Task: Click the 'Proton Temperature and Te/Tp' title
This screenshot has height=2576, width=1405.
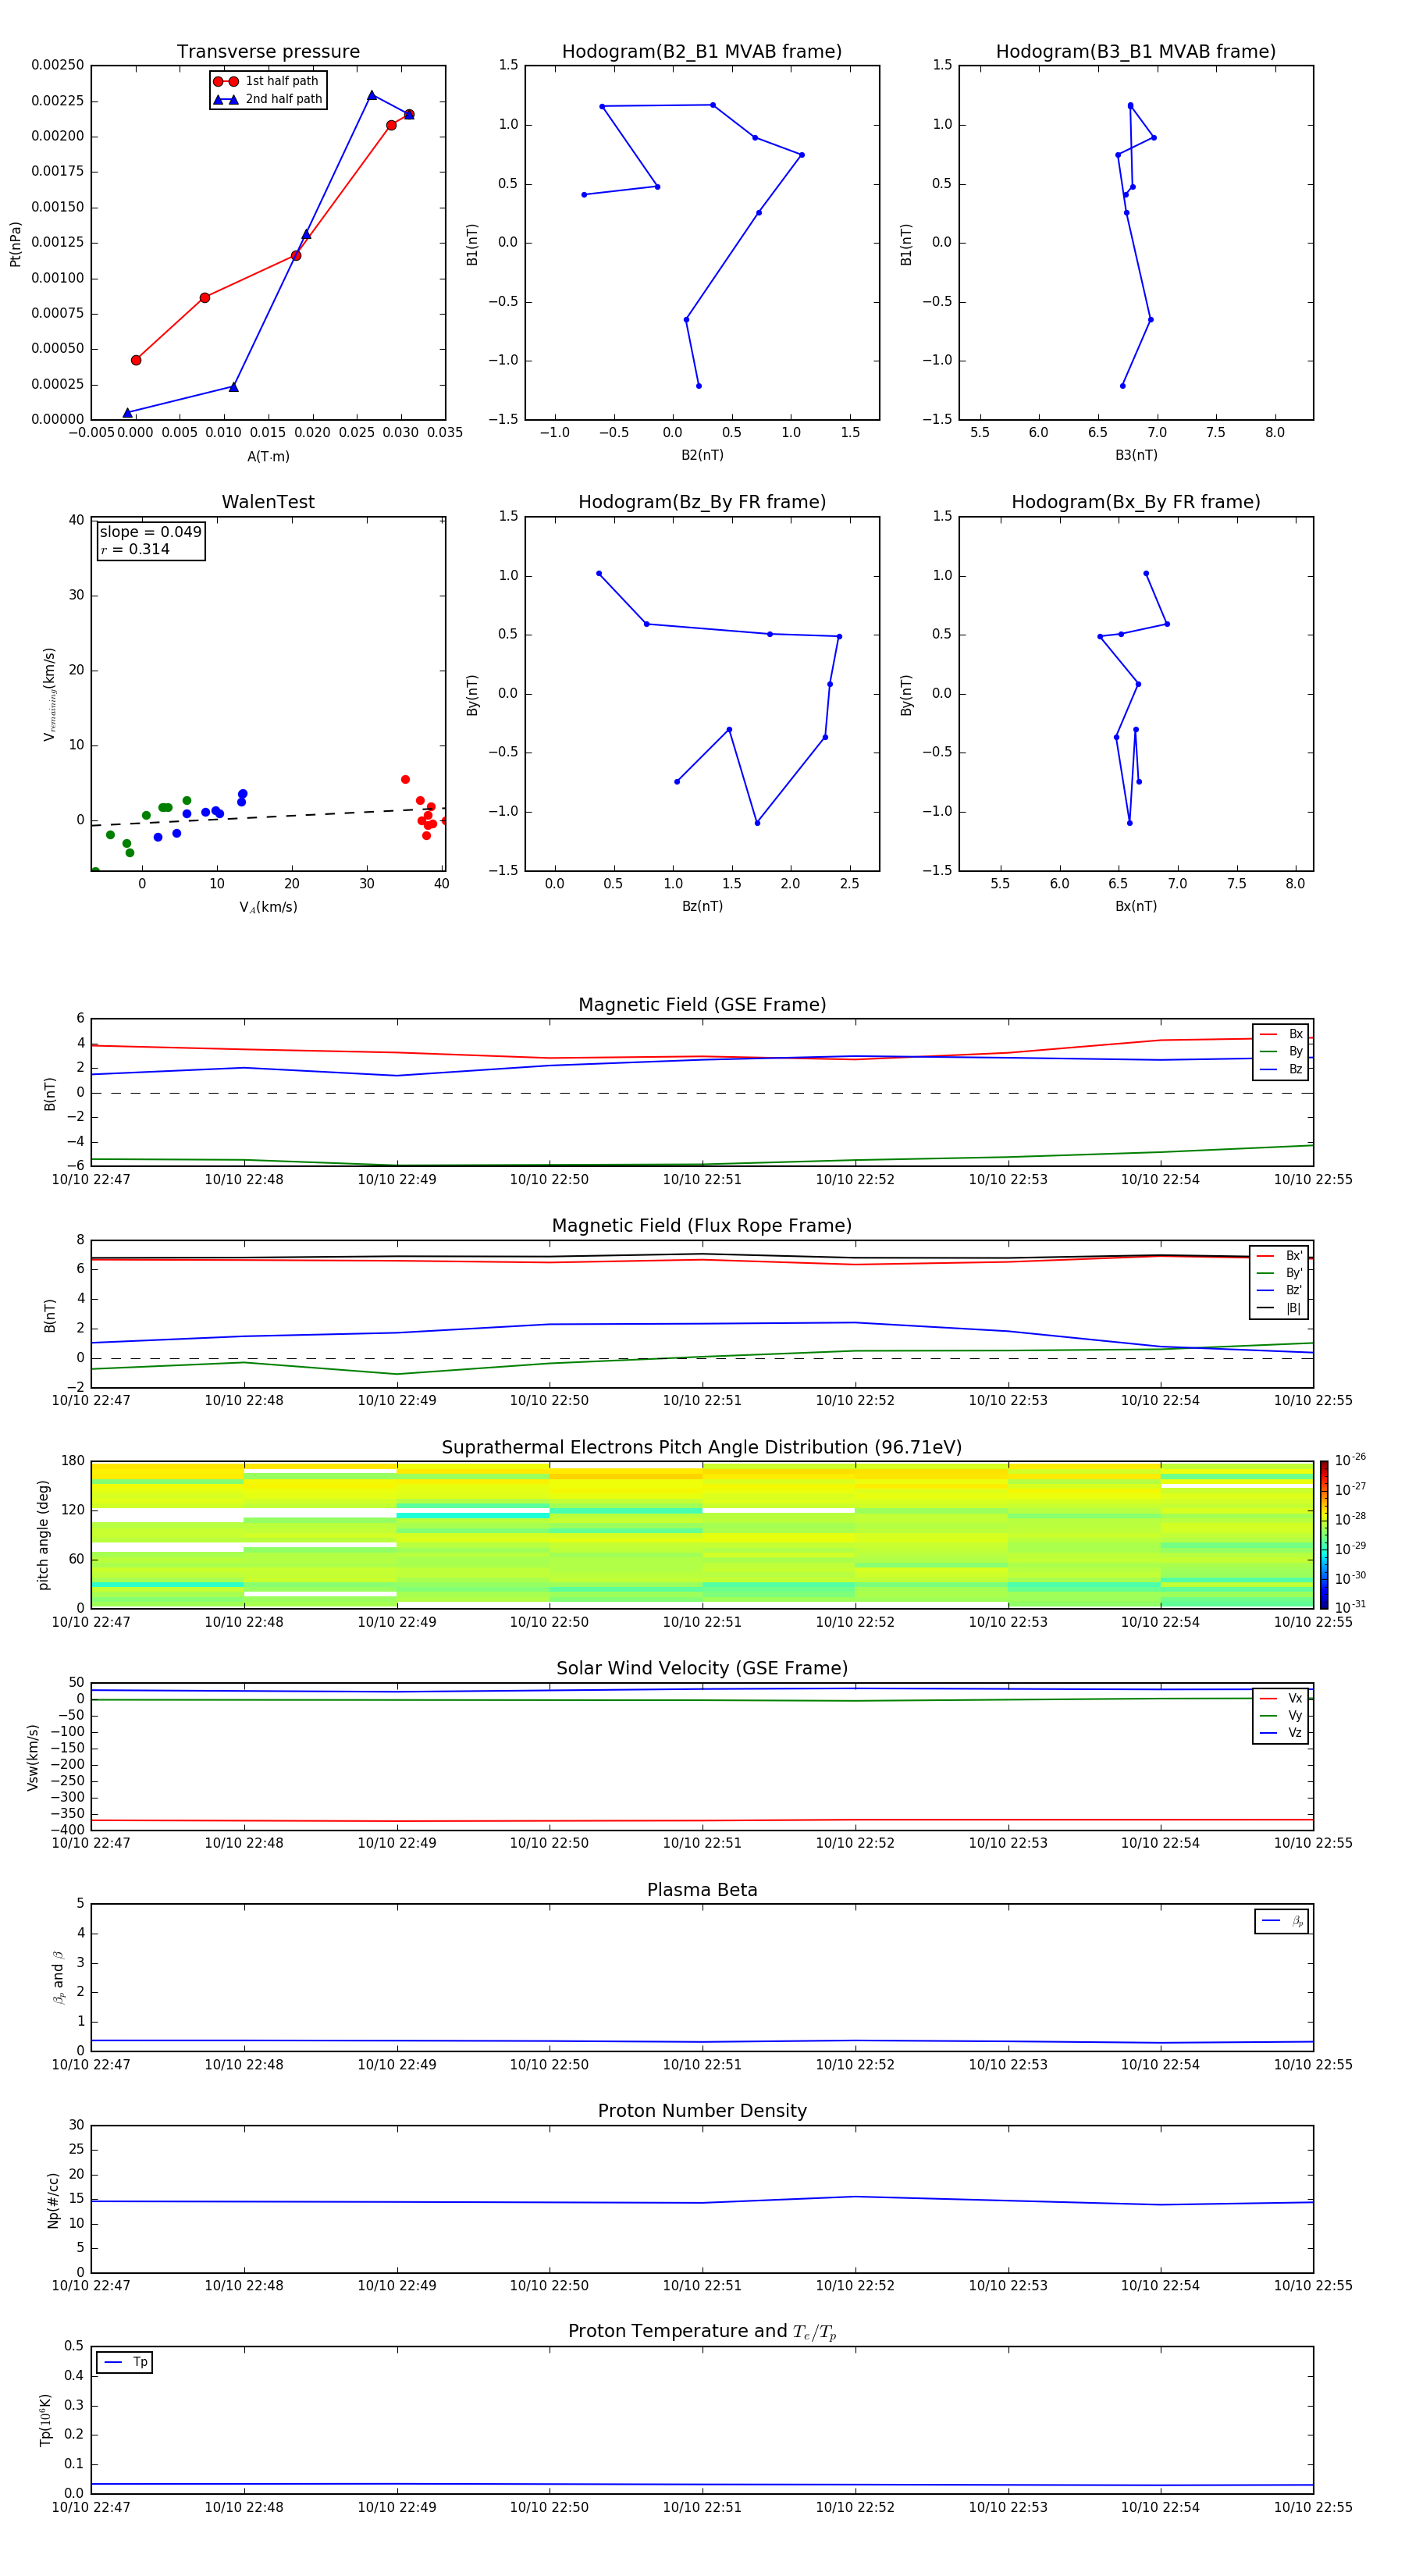Action: (x=702, y=2332)
